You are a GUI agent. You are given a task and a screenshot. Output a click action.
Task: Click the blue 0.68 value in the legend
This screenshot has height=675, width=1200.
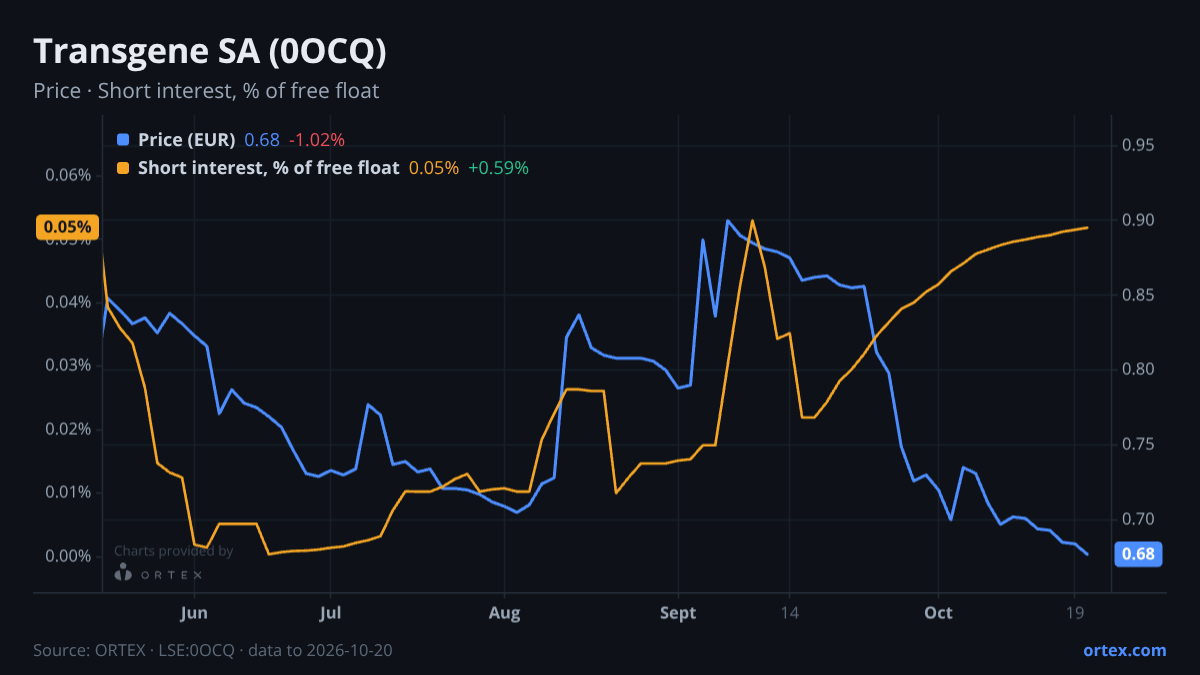[262, 140]
